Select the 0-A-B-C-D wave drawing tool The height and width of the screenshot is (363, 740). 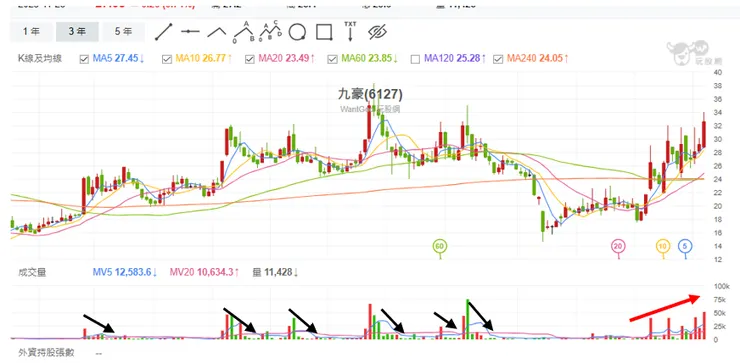pos(271,32)
